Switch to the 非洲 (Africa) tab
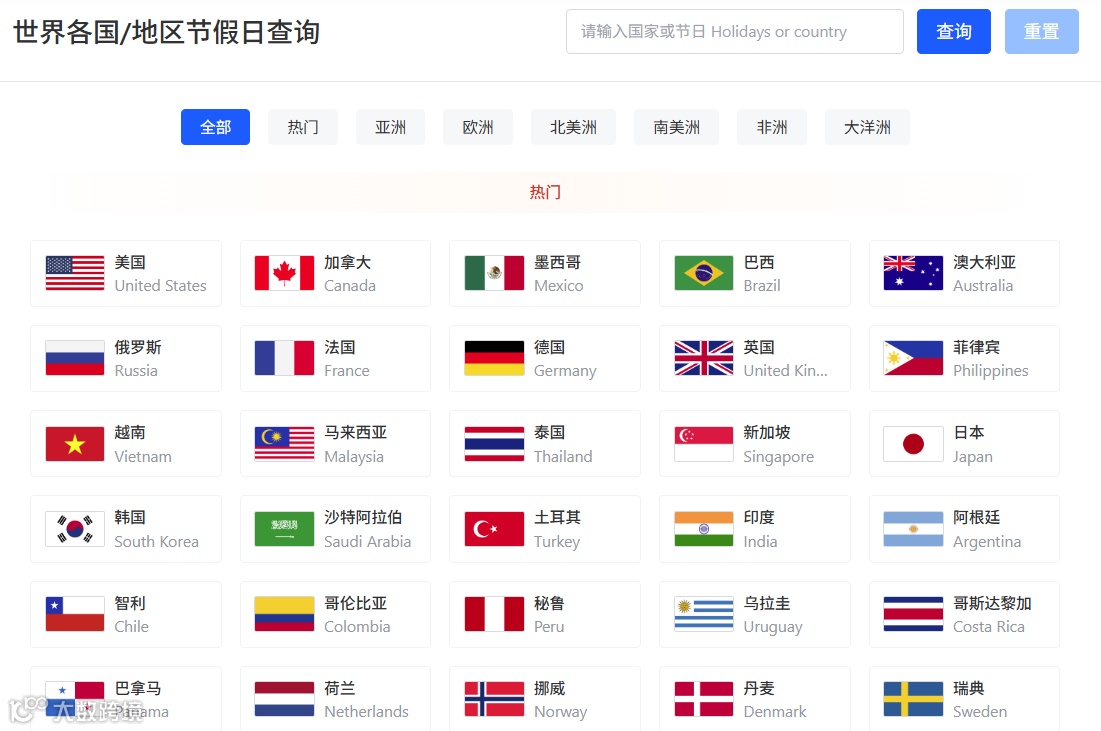The width and height of the screenshot is (1101, 731). (x=772, y=127)
